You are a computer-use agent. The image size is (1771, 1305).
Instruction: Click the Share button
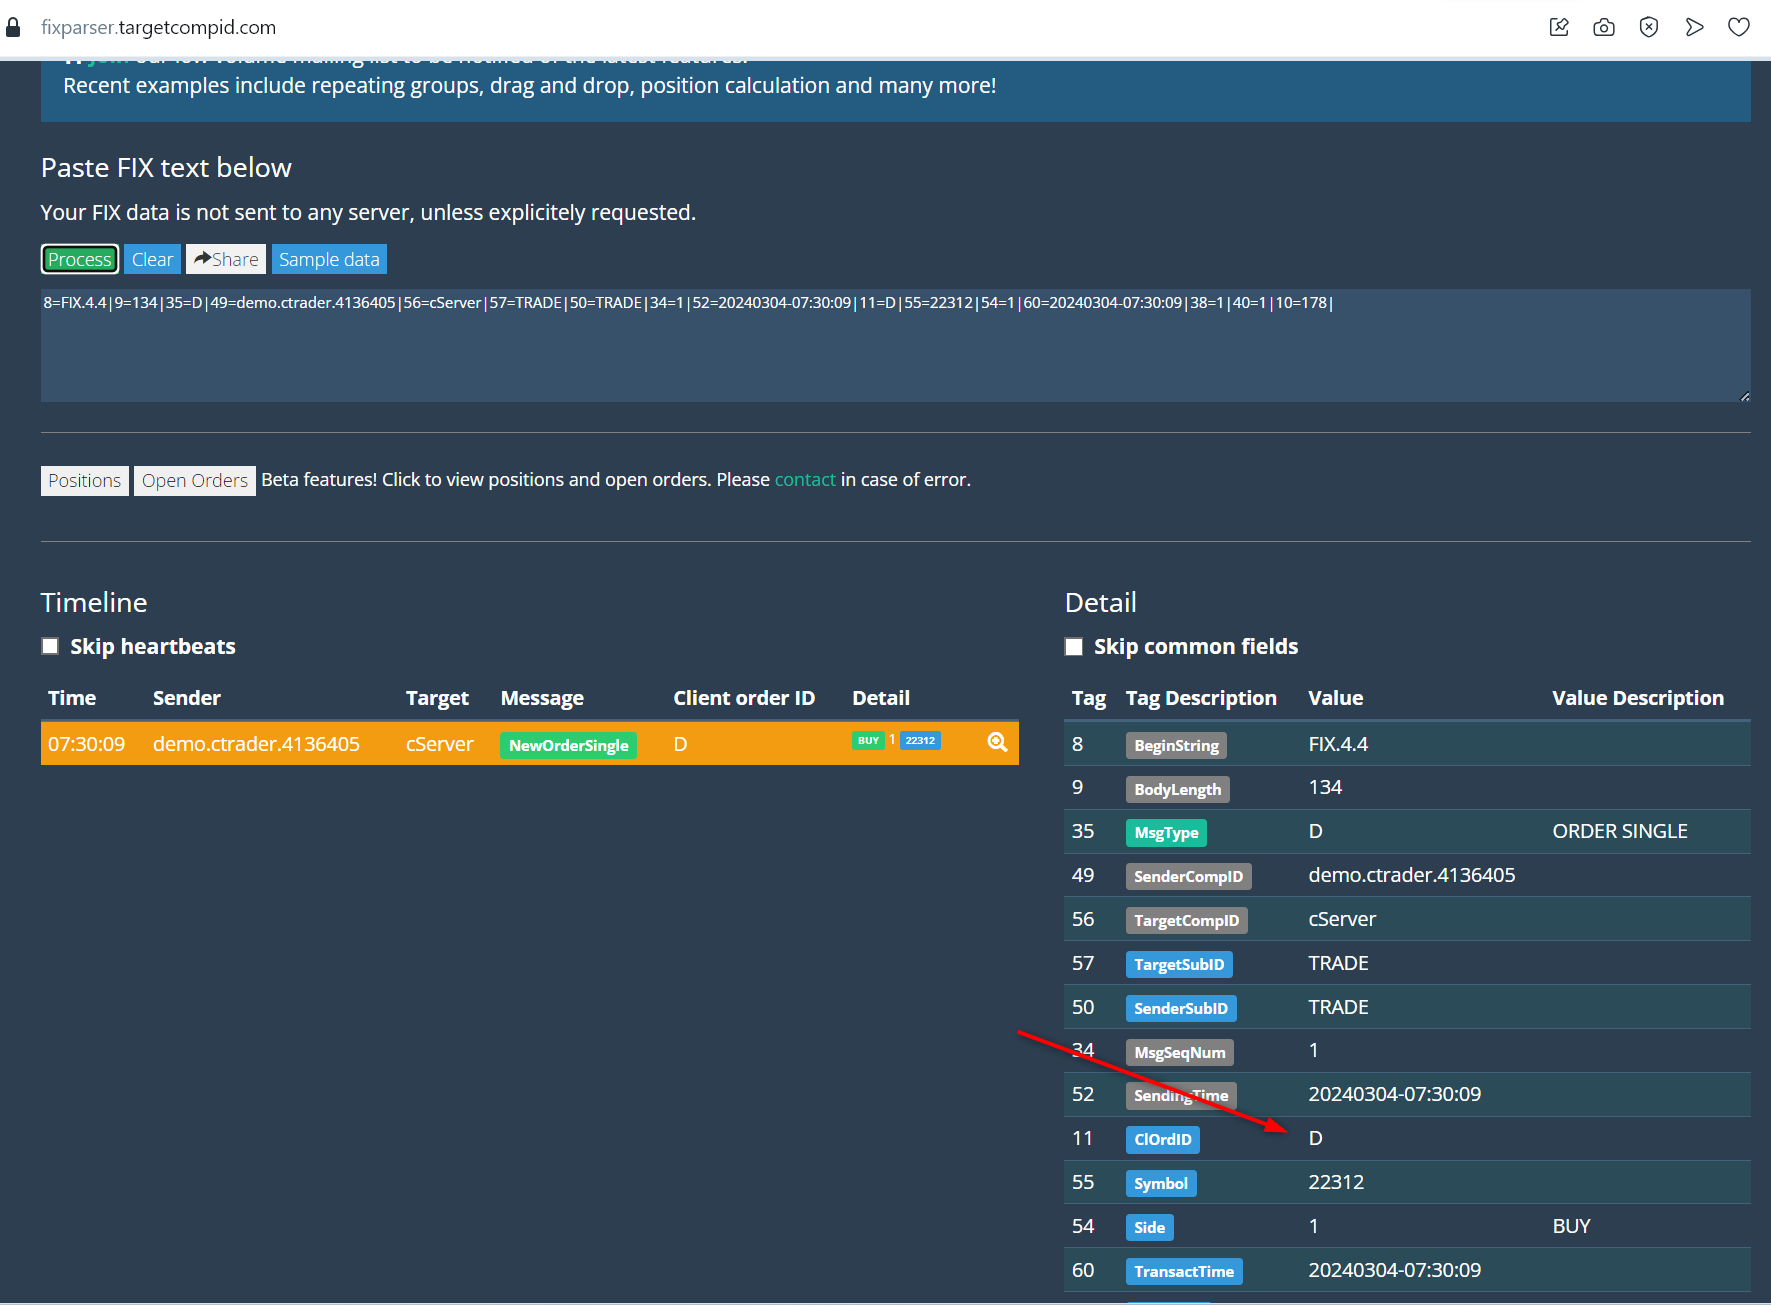[x=226, y=259]
